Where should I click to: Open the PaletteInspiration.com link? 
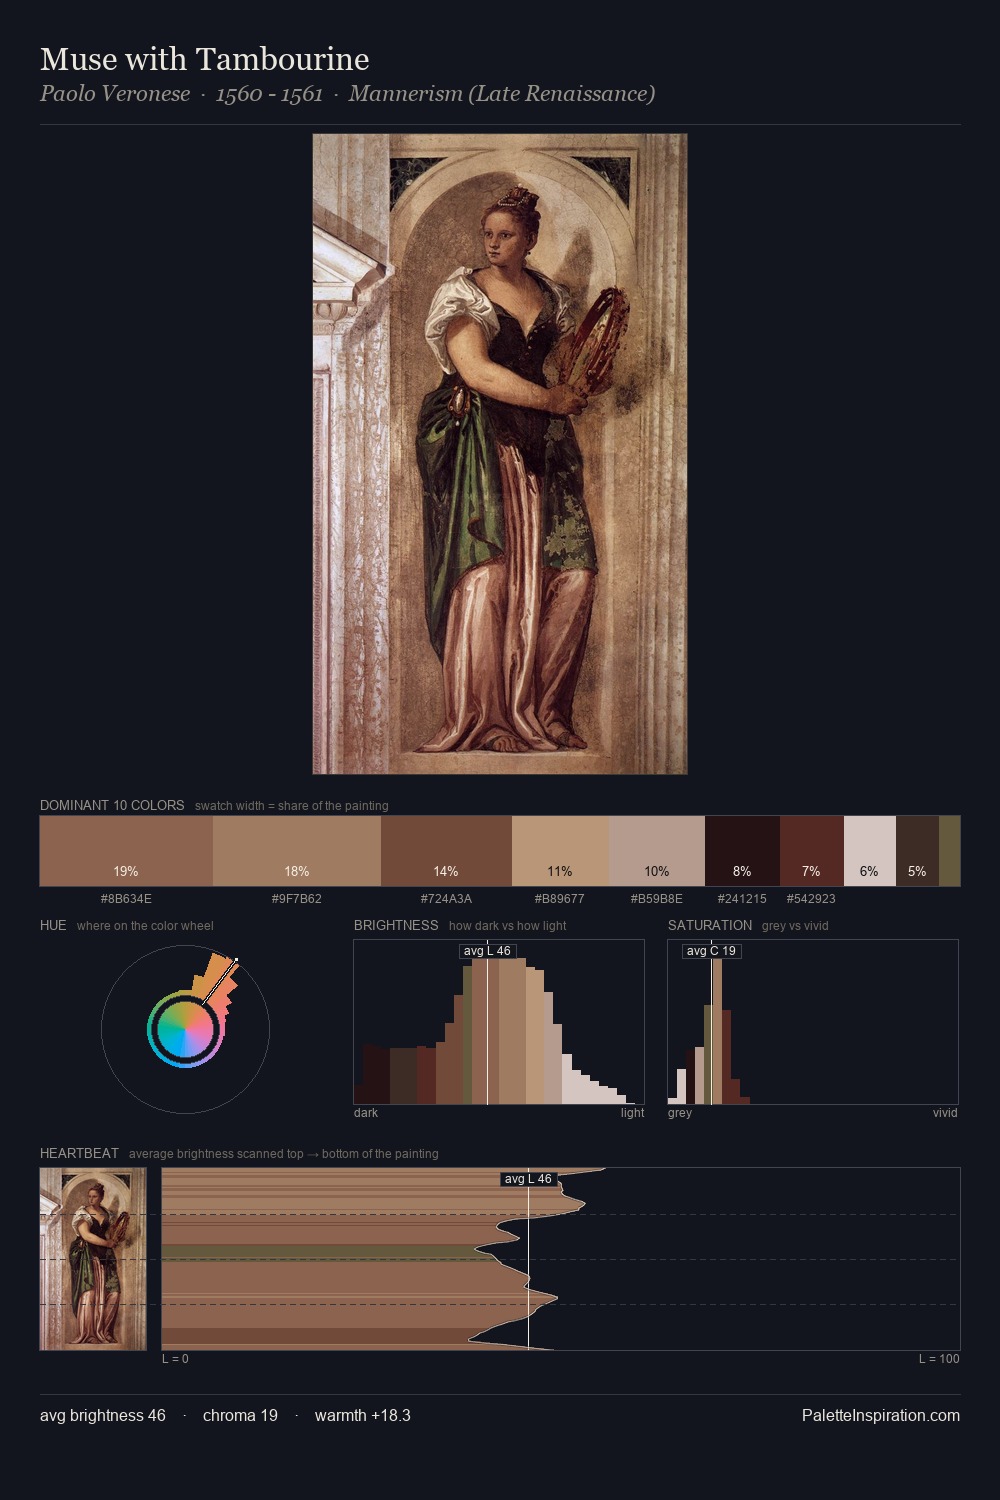pos(881,1415)
